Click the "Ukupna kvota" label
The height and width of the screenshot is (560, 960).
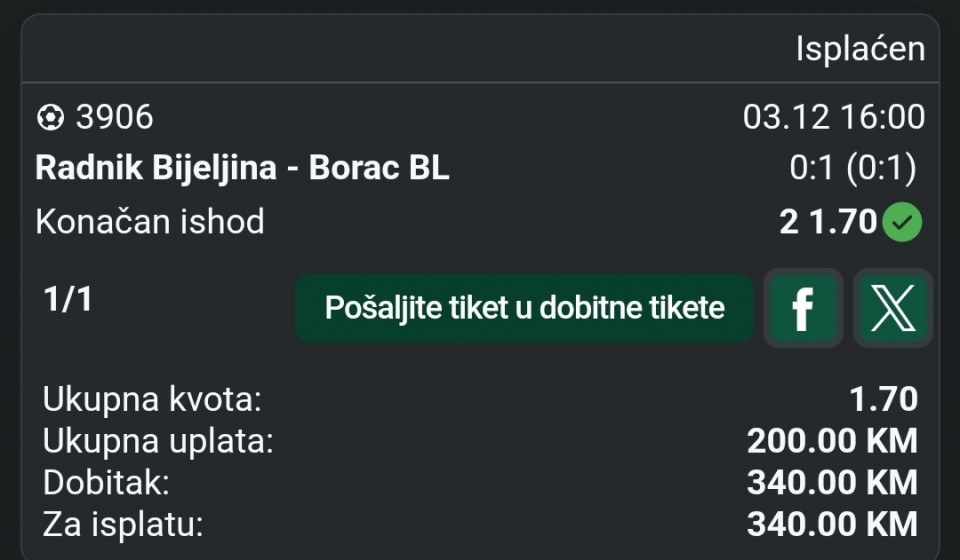152,400
